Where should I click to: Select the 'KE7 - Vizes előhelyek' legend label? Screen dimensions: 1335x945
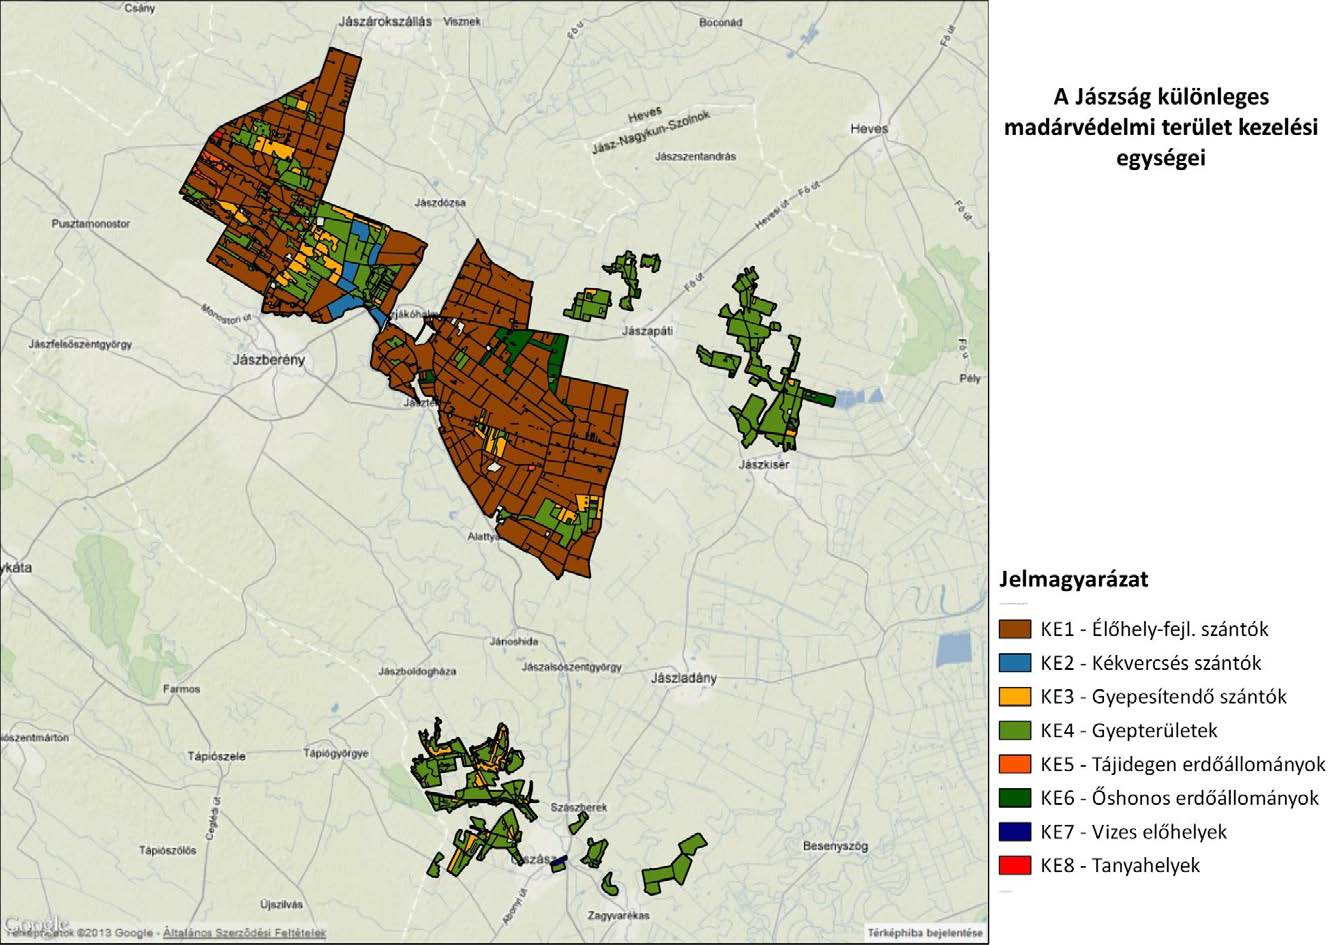click(x=1133, y=831)
